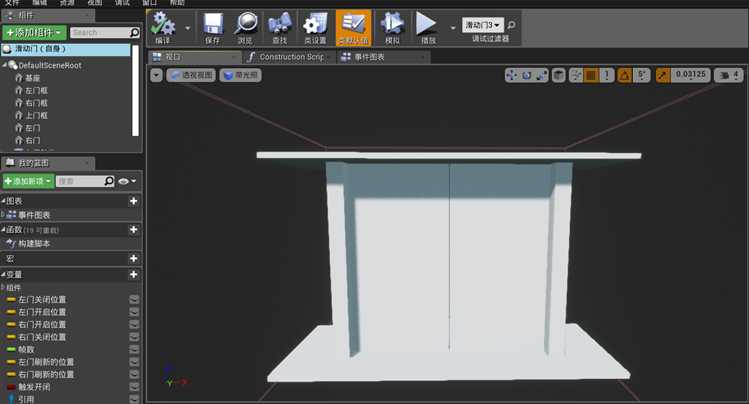
Task: Toggle the scale snap orange button
Action: coord(663,75)
